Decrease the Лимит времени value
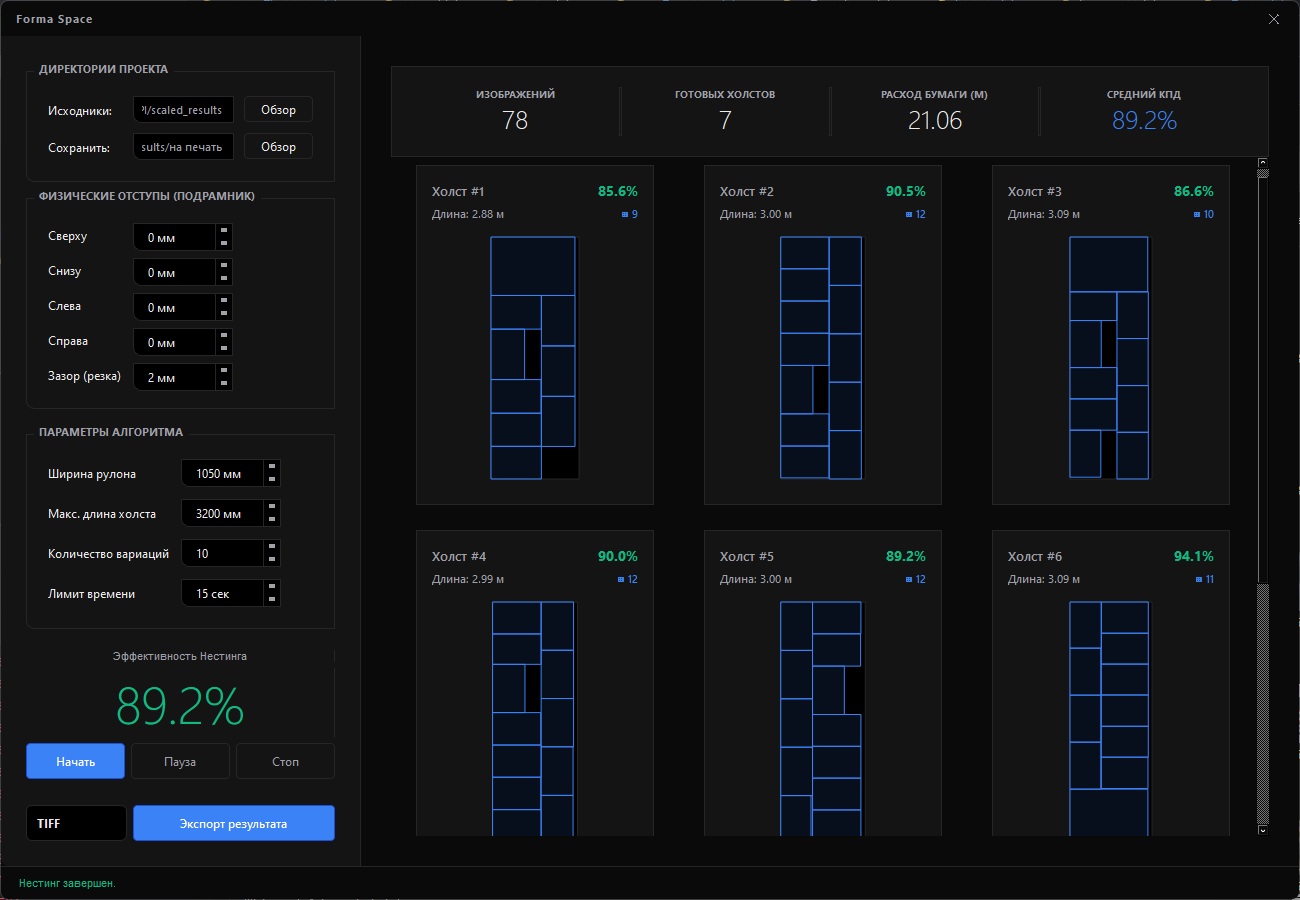Viewport: 1300px width, 900px height. [x=272, y=599]
